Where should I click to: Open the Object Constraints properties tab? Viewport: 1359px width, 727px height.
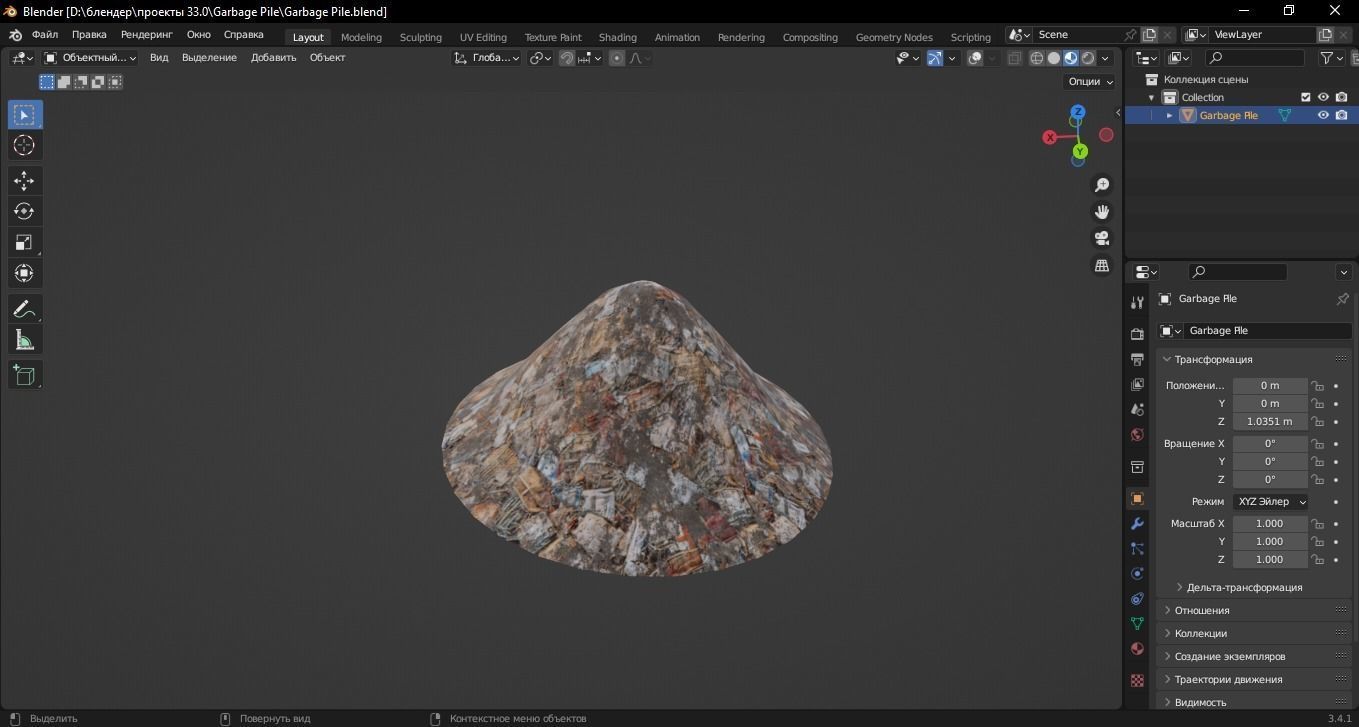point(1137,598)
